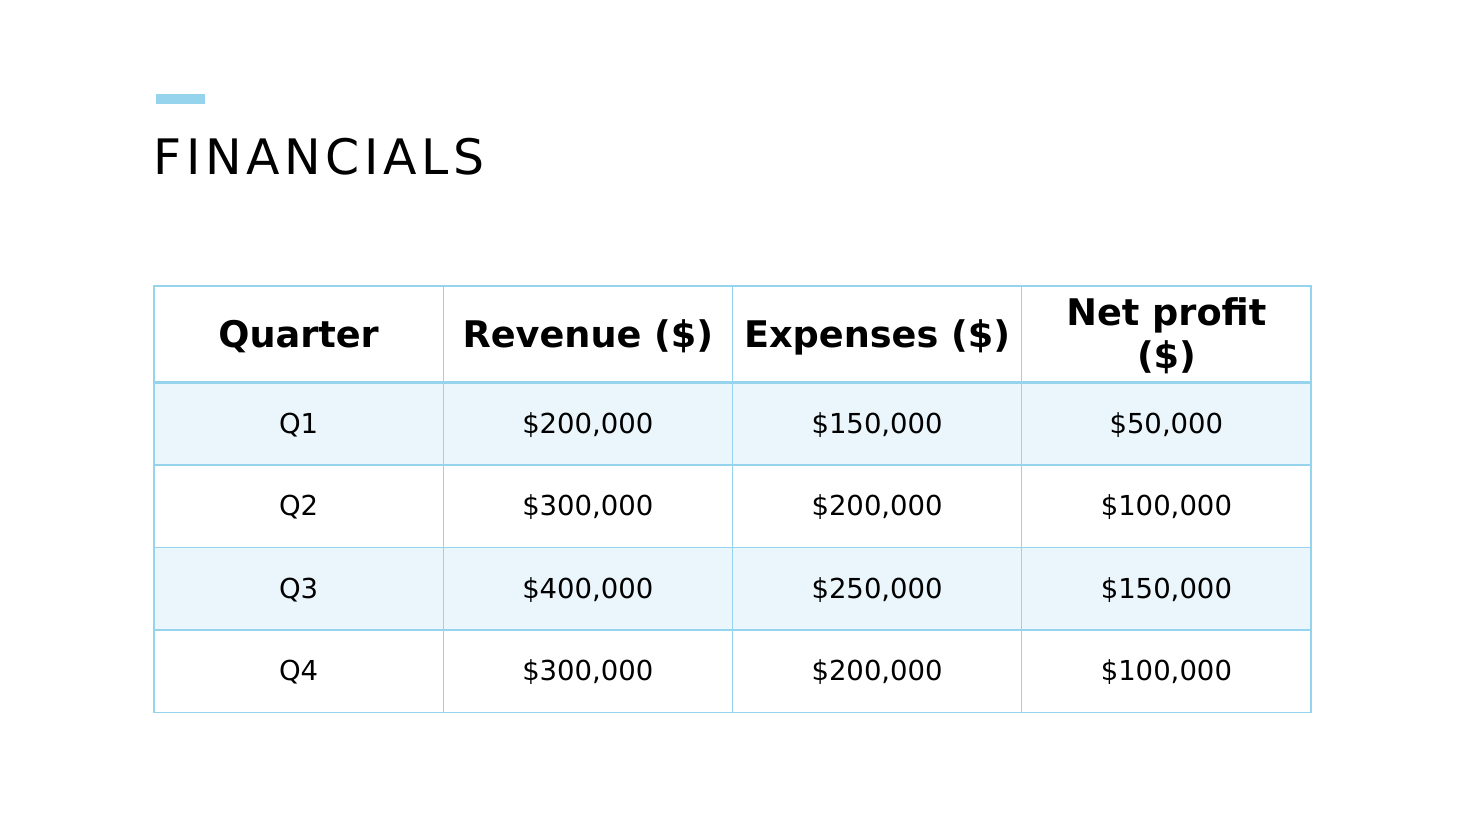Image resolution: width=1467 pixels, height=825 pixels.
Task: Select the Net profit ($) header cell
Action: [x=1166, y=335]
